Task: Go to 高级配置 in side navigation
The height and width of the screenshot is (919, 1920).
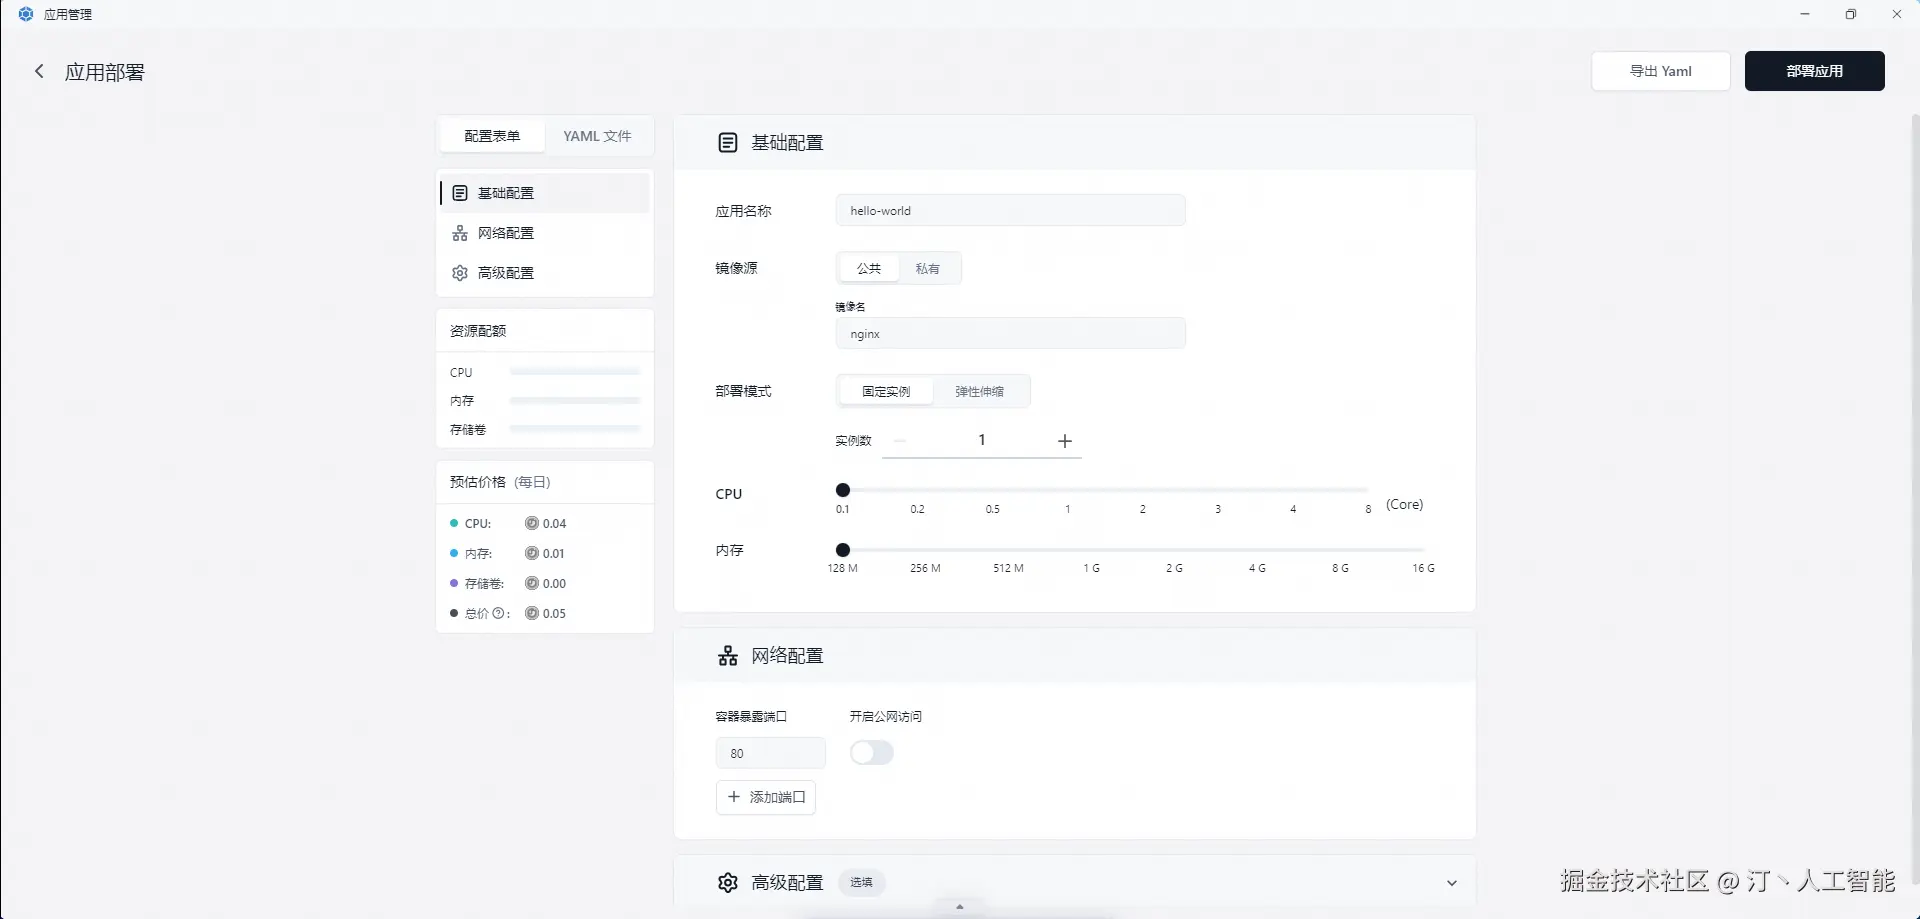Action: [545, 273]
